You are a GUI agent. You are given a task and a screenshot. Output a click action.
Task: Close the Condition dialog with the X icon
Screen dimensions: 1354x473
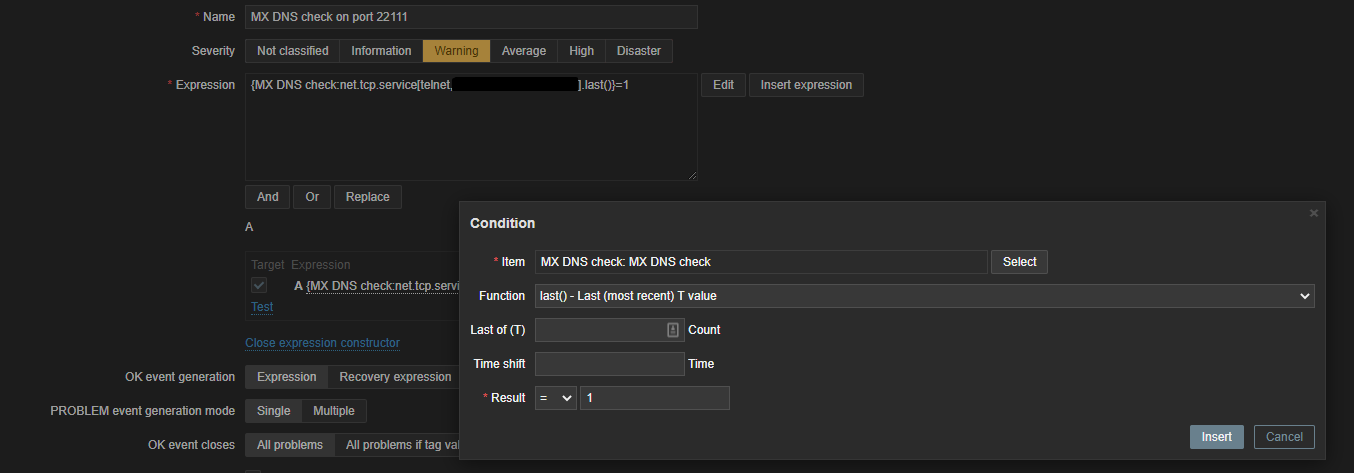pos(1314,213)
